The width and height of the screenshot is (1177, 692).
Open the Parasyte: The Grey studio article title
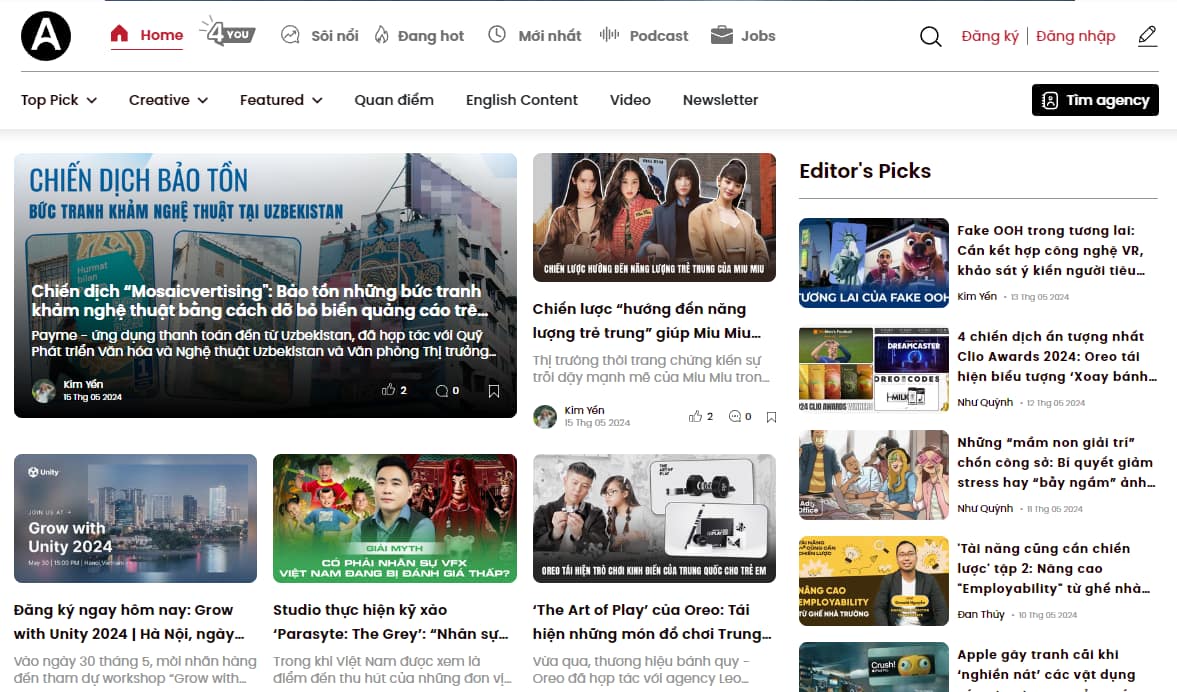(390, 621)
